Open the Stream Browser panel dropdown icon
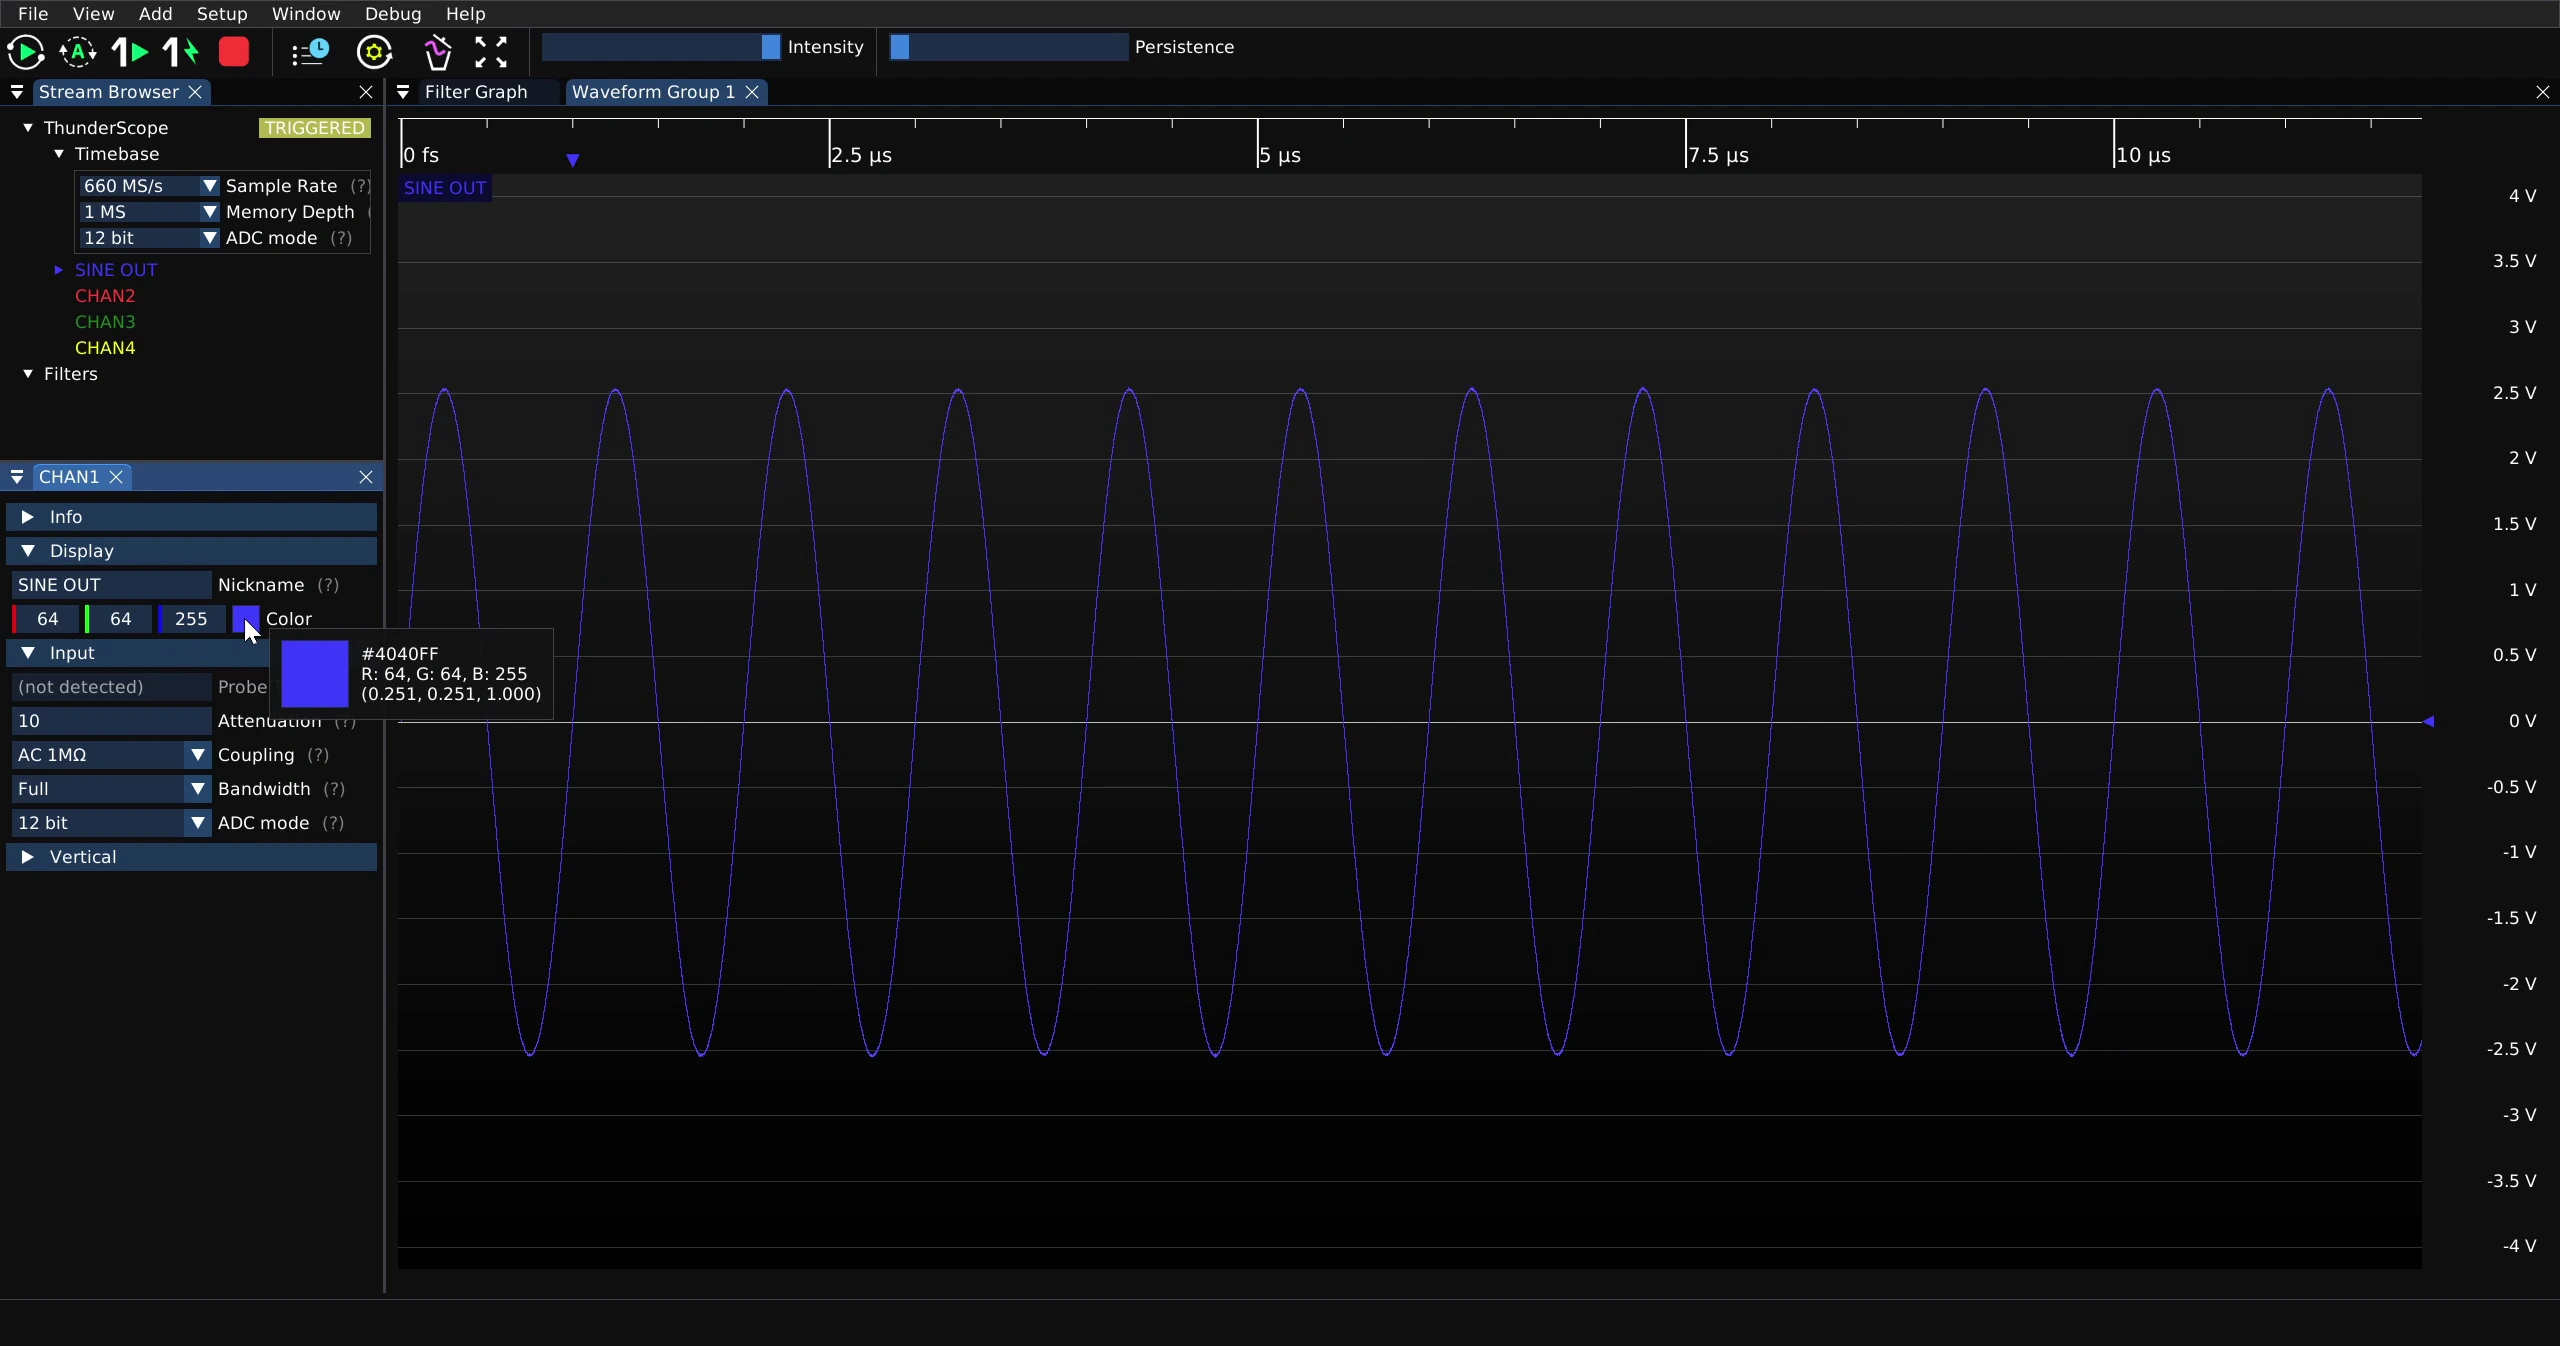 17,92
